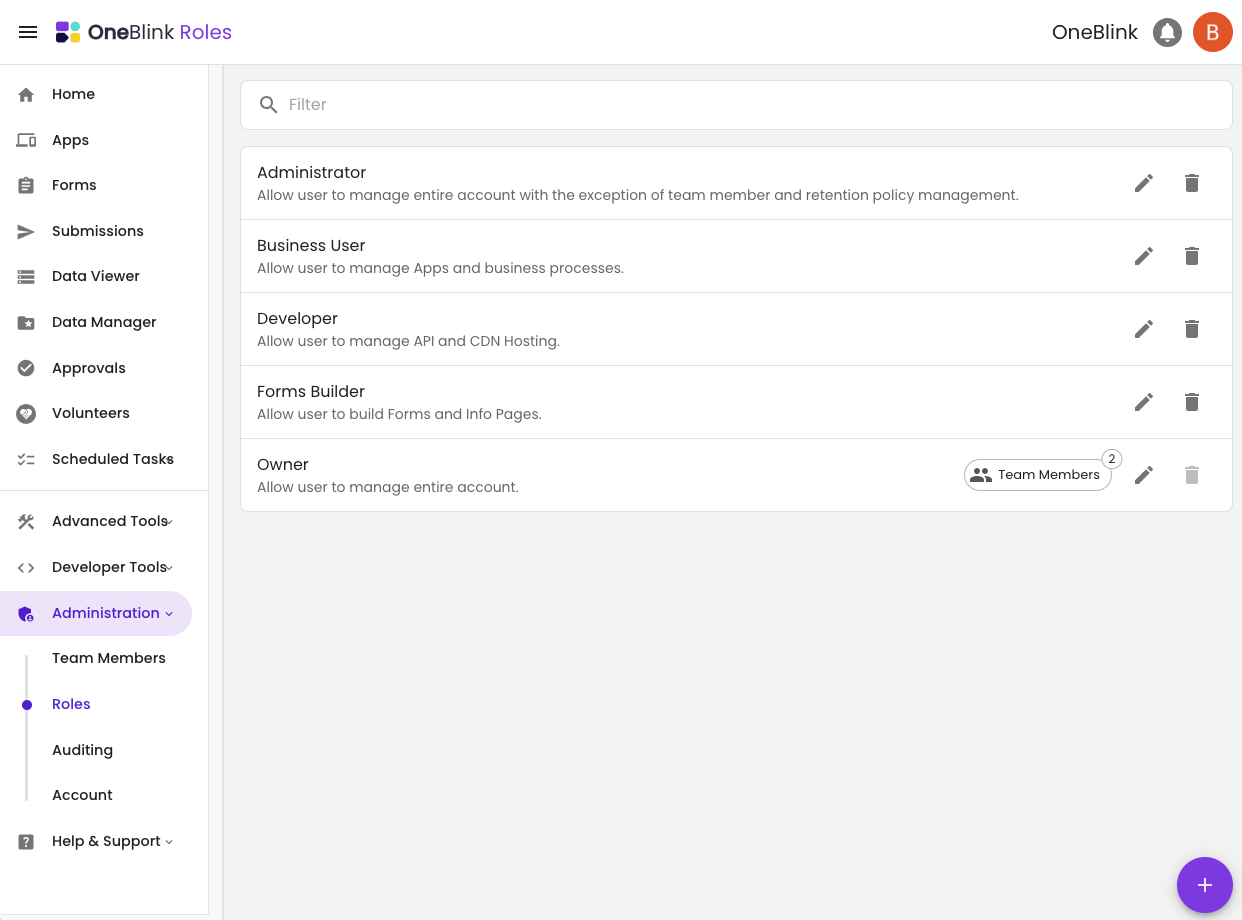The image size is (1242, 920).
Task: Select Auditing under Administration
Action: [82, 750]
